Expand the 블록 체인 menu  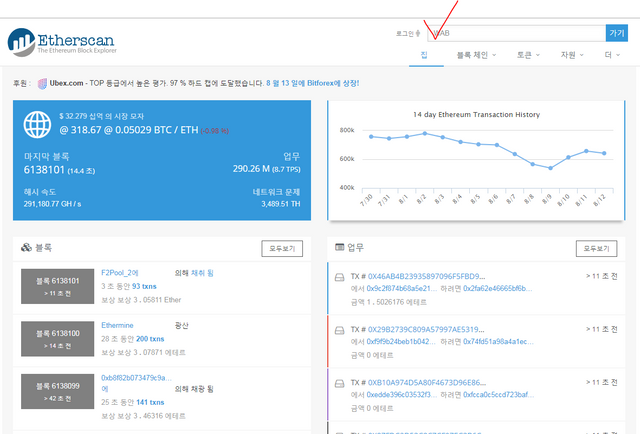coord(476,55)
